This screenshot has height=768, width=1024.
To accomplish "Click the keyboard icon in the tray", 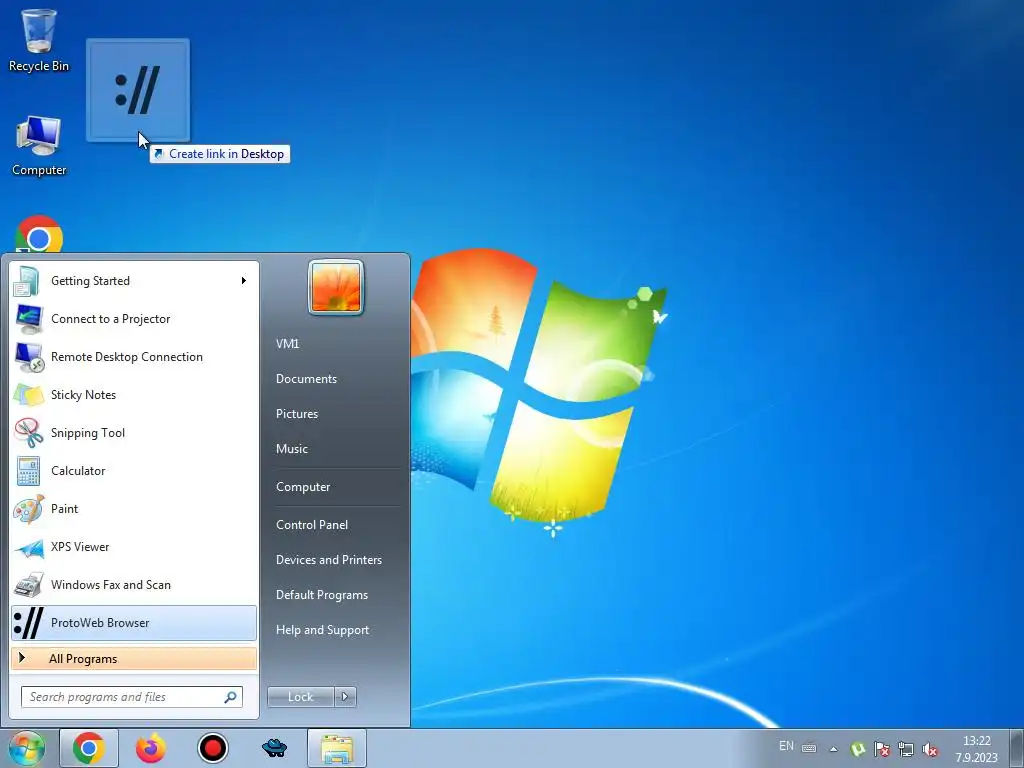I will click(x=808, y=748).
